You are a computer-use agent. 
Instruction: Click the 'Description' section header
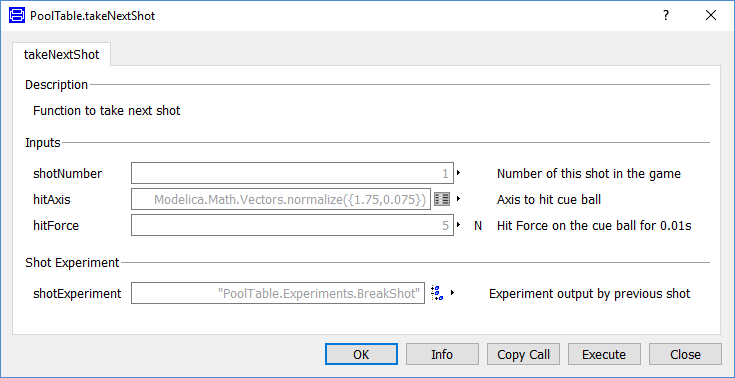point(56,85)
